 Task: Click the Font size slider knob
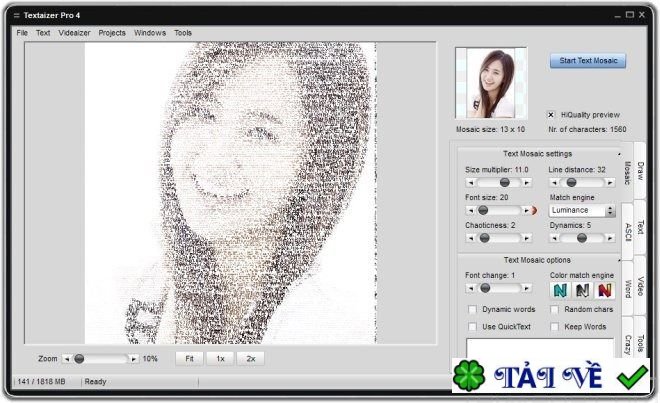pyautogui.click(x=483, y=210)
